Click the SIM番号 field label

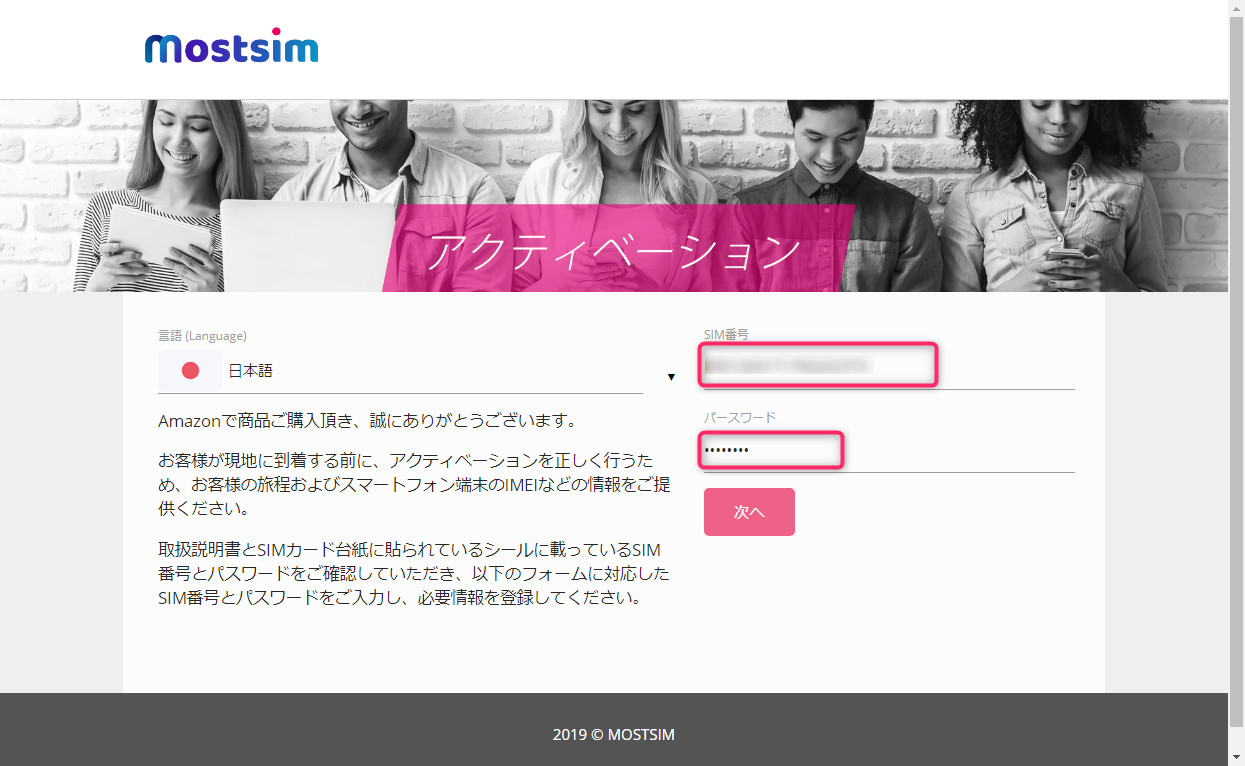click(726, 334)
